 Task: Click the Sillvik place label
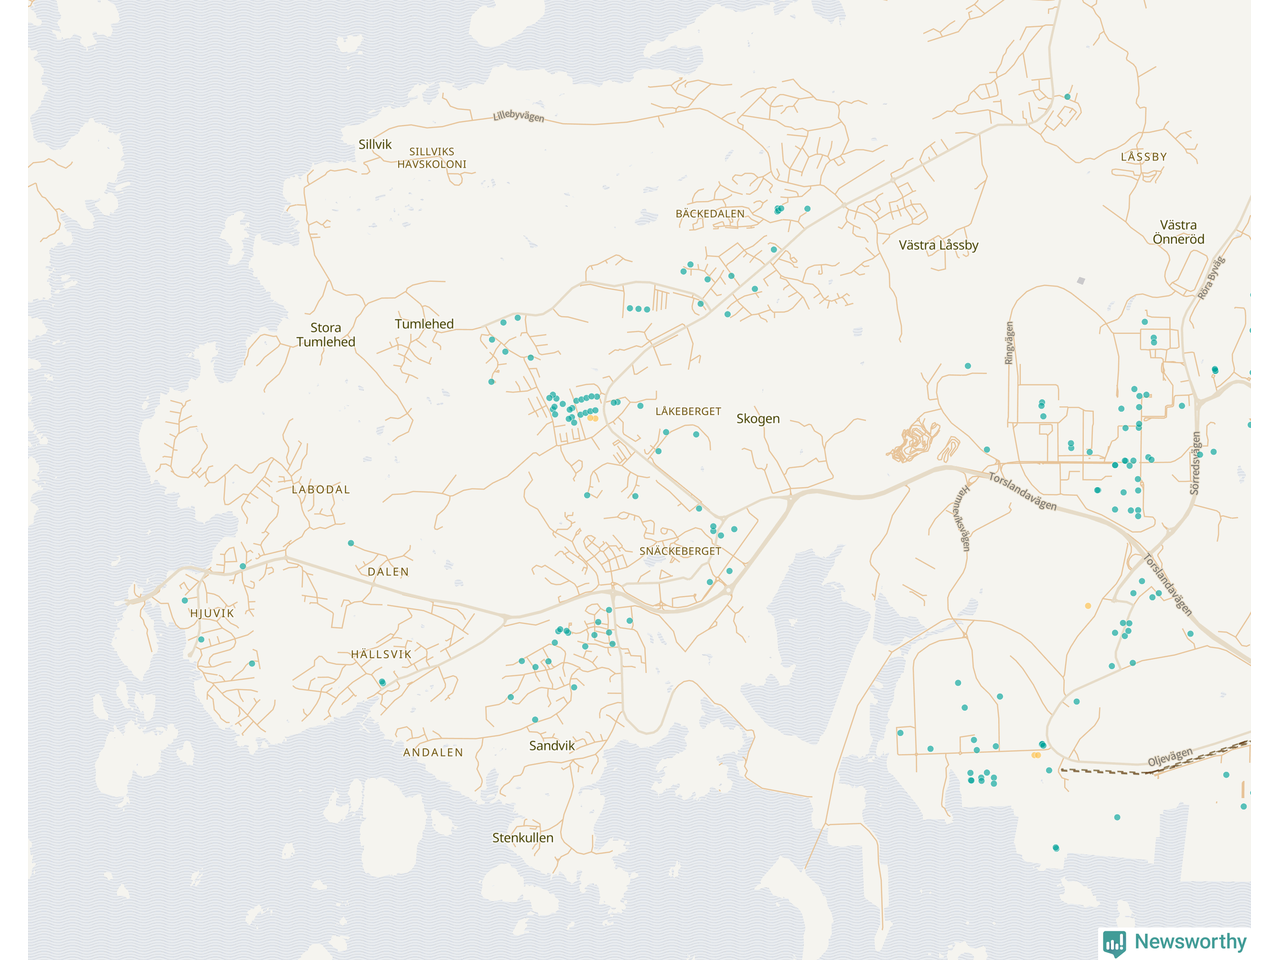375,145
